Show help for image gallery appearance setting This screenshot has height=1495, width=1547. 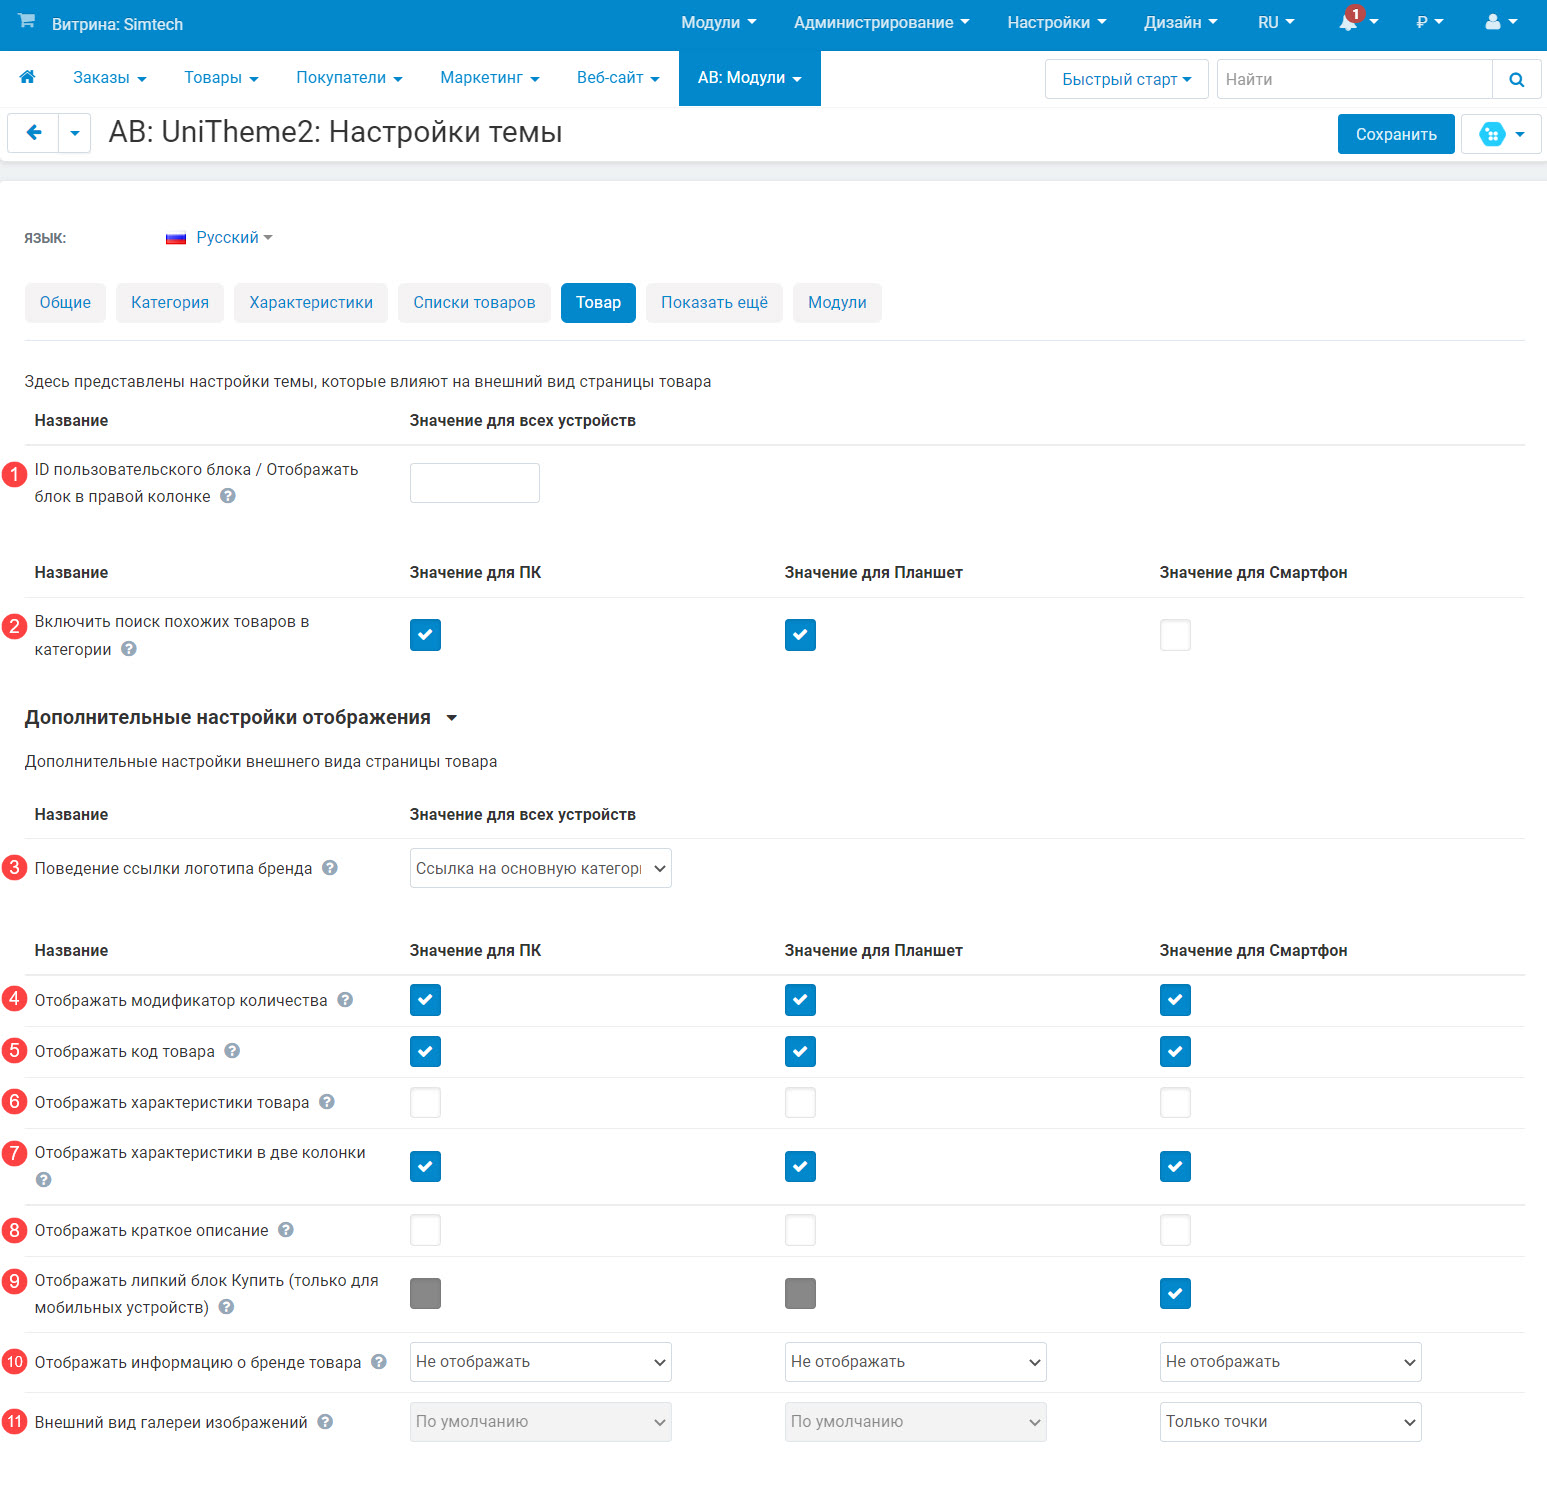[x=325, y=1422]
